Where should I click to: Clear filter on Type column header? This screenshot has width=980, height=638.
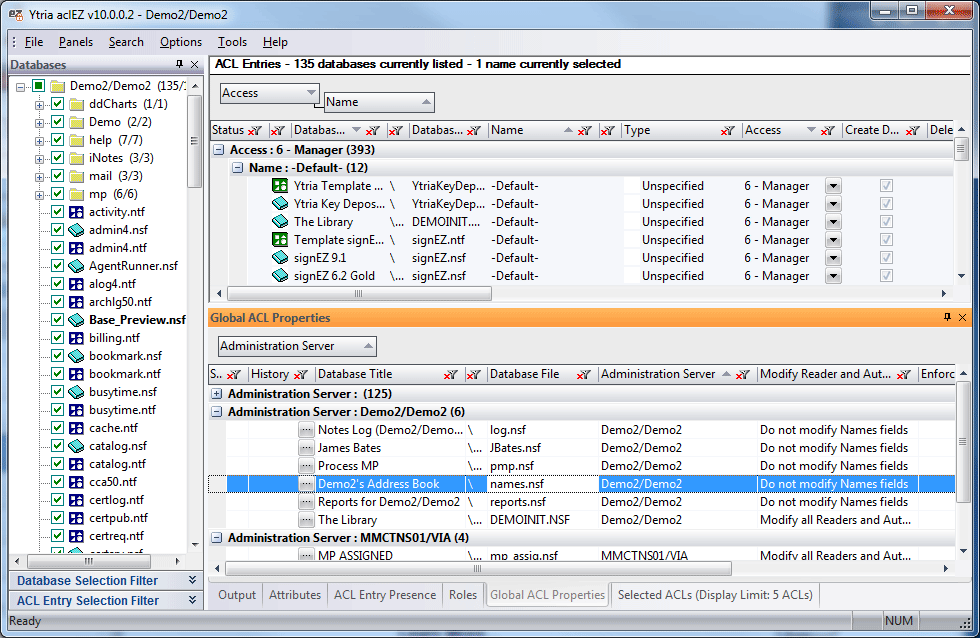pos(728,131)
